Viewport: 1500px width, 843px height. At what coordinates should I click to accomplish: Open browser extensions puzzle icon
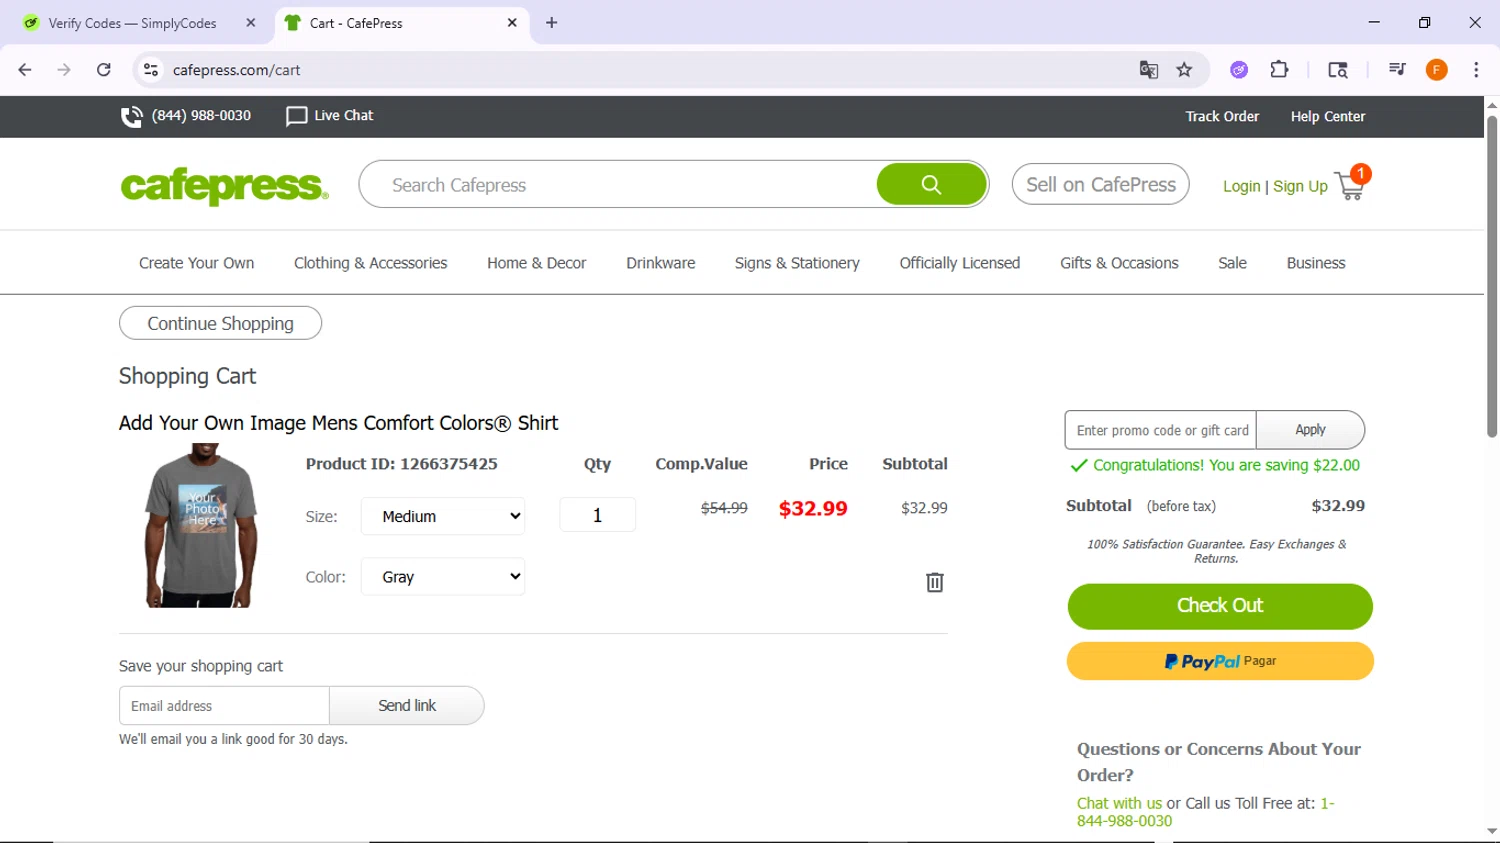click(1279, 70)
